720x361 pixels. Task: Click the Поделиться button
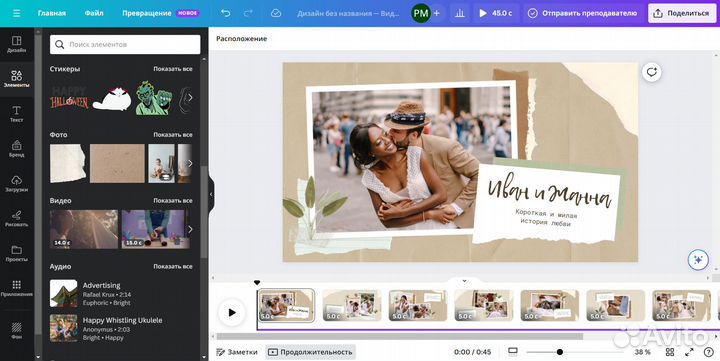click(x=681, y=13)
